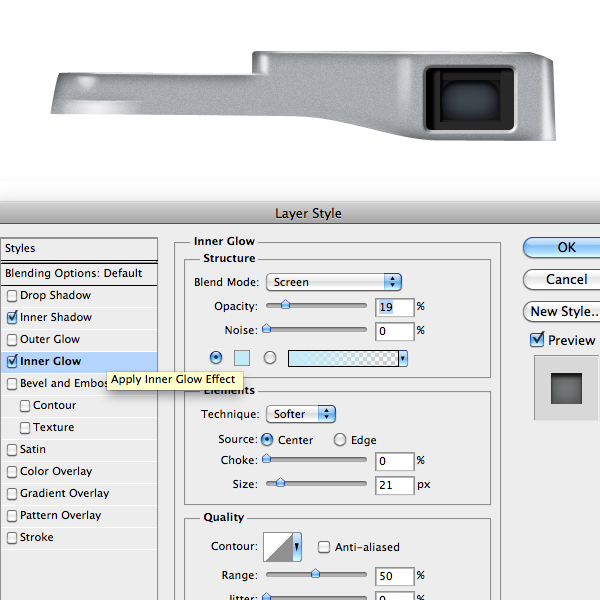Enable the Outer Glow checkbox
The image size is (600, 600).
coord(12,340)
